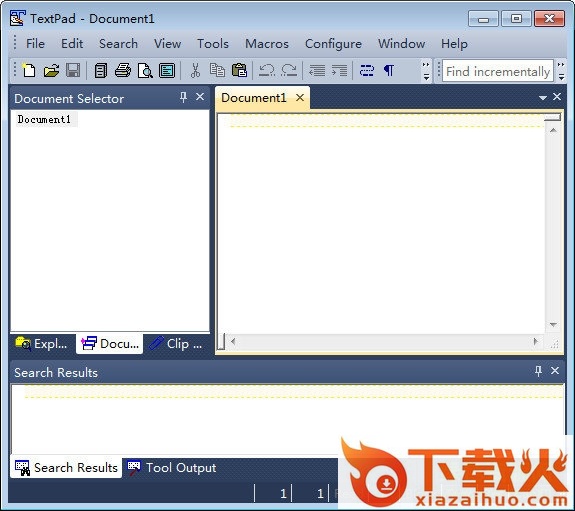Copy selection with the toolbar copy icon
The height and width of the screenshot is (511, 575).
pos(217,70)
